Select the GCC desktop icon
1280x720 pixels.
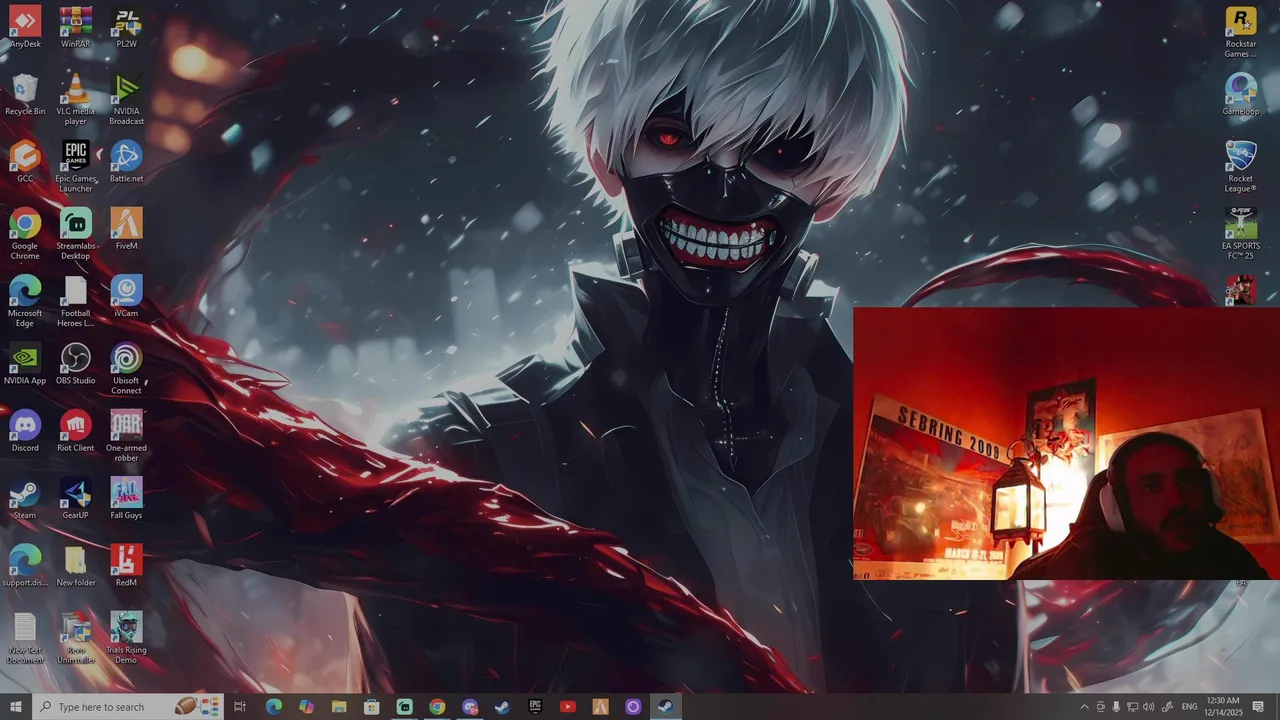click(25, 161)
